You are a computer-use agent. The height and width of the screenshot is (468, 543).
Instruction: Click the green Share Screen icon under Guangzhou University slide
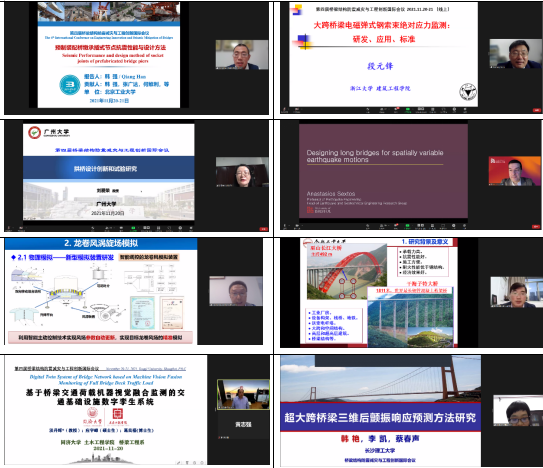(x=133, y=228)
